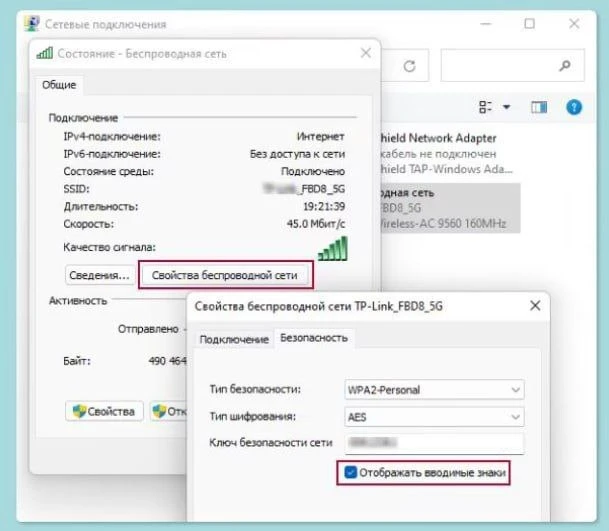
Task: Close the Network Connections window
Action: pos(574,24)
